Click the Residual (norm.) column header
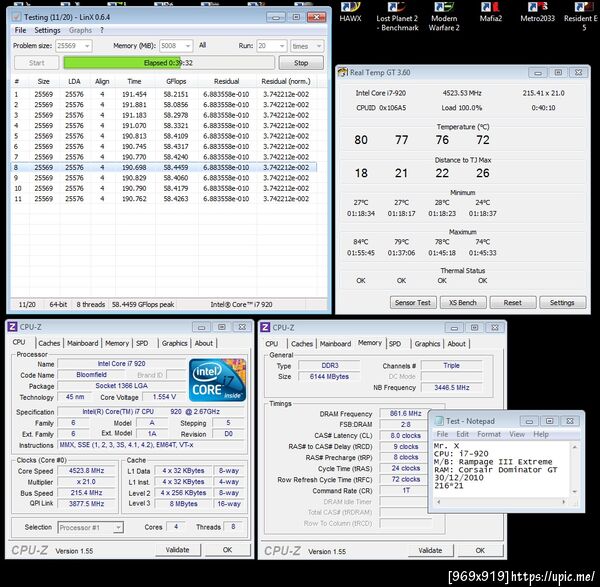This screenshot has height=587, width=600. click(286, 81)
